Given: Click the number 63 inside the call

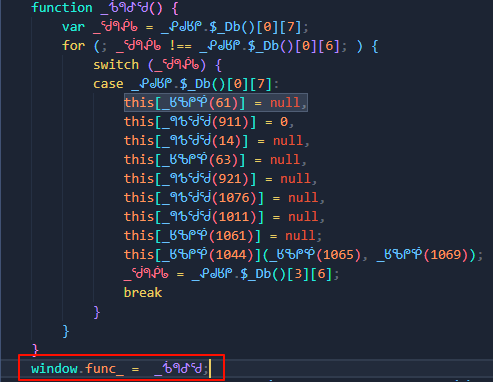Looking at the screenshot, I should pyautogui.click(x=223, y=160).
